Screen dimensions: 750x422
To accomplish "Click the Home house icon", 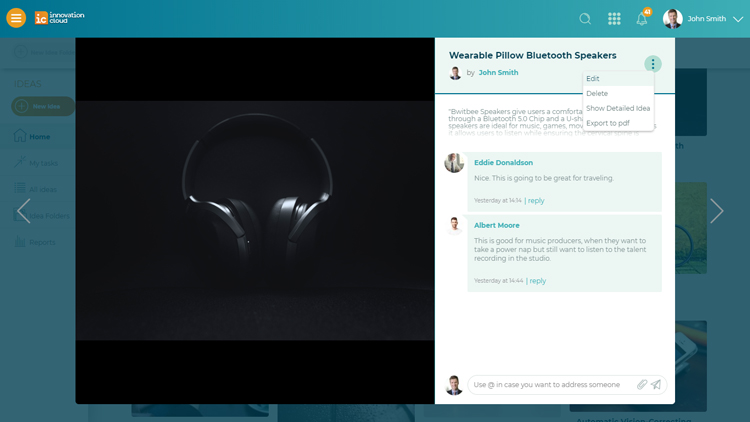I will click(20, 135).
